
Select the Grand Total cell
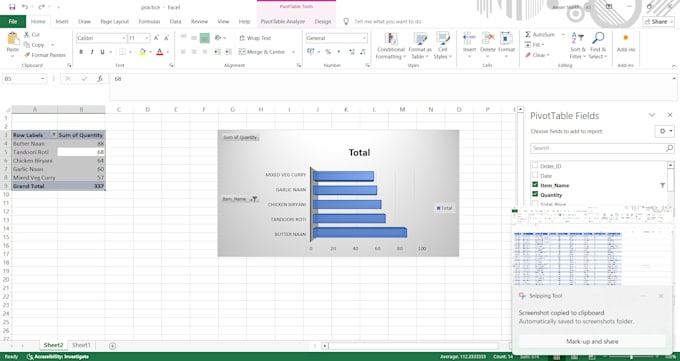[x=35, y=186]
